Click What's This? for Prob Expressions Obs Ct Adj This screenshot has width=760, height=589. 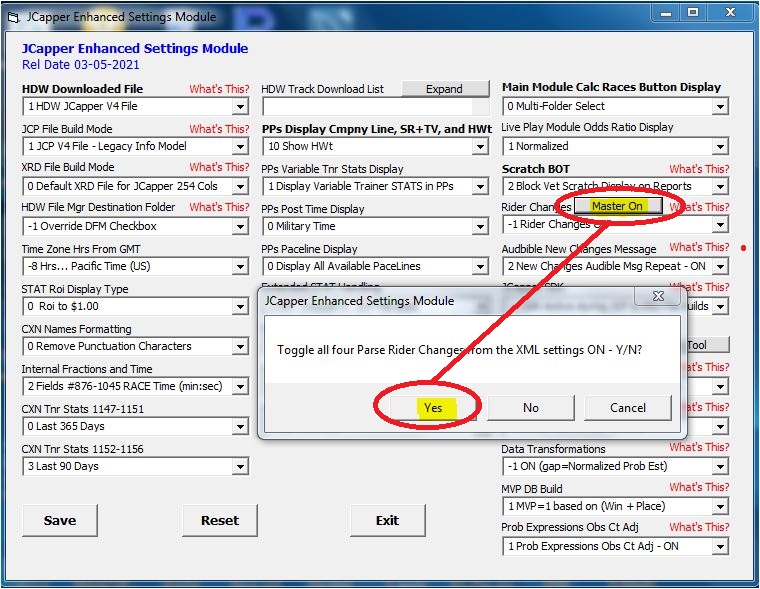699,527
